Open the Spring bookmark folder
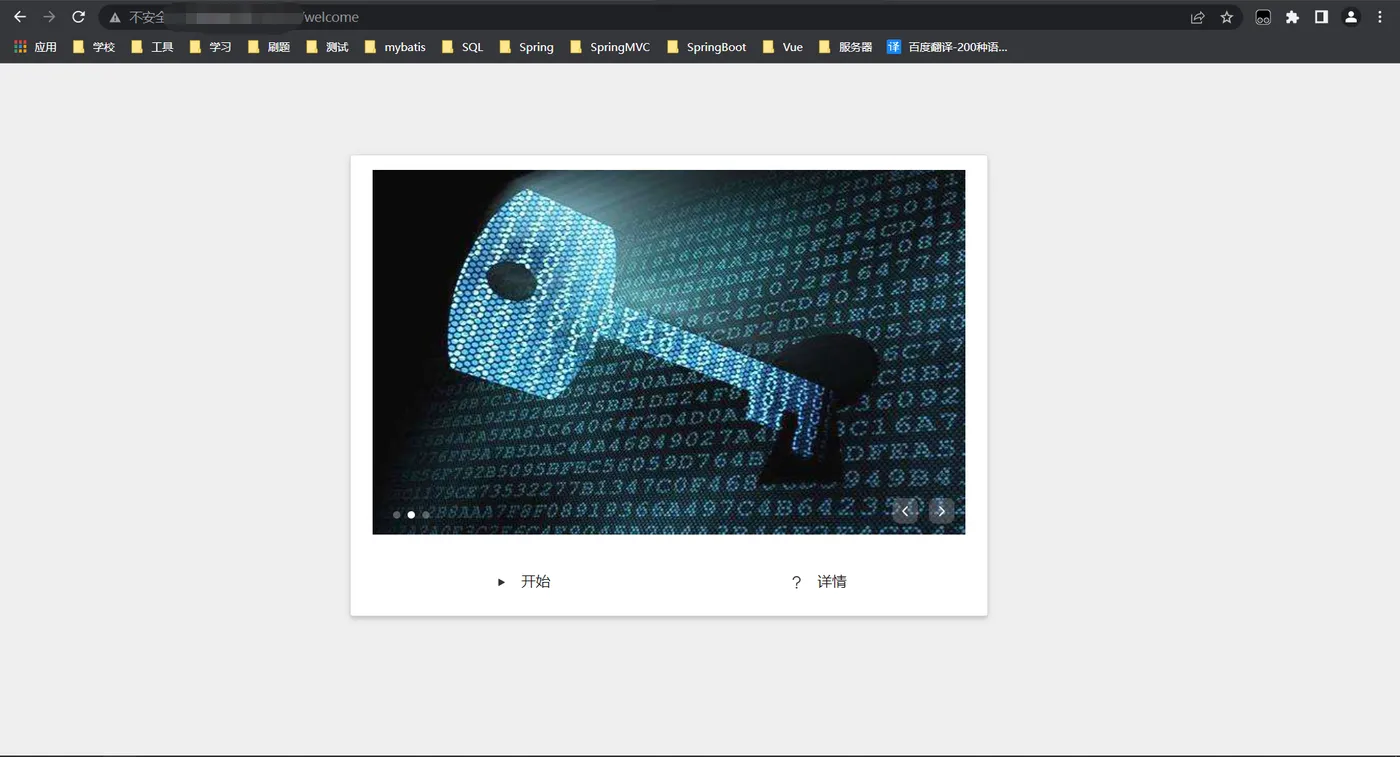Screen dimensions: 1400x757 (x=526, y=47)
